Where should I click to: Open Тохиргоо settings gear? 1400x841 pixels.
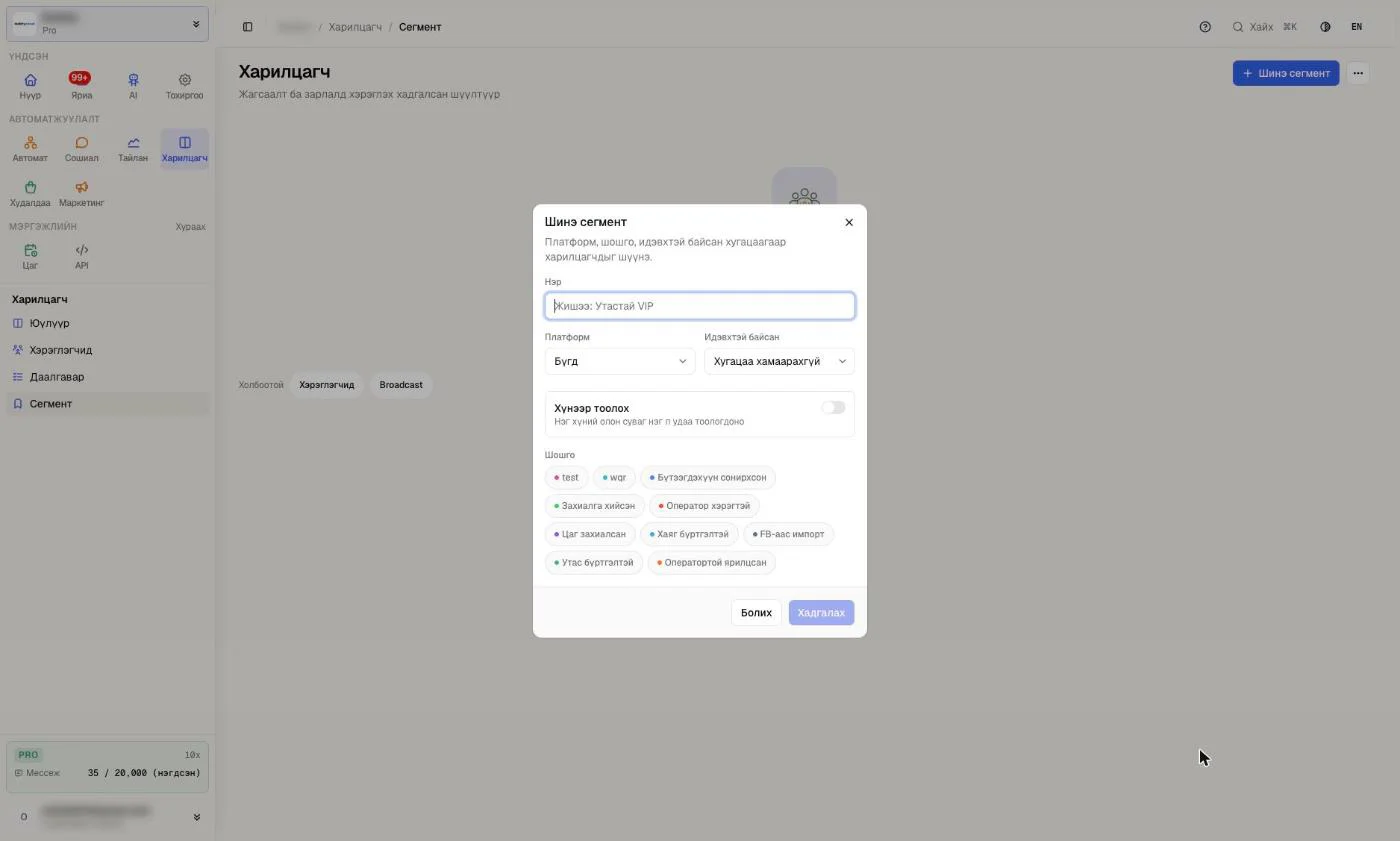[x=184, y=86]
